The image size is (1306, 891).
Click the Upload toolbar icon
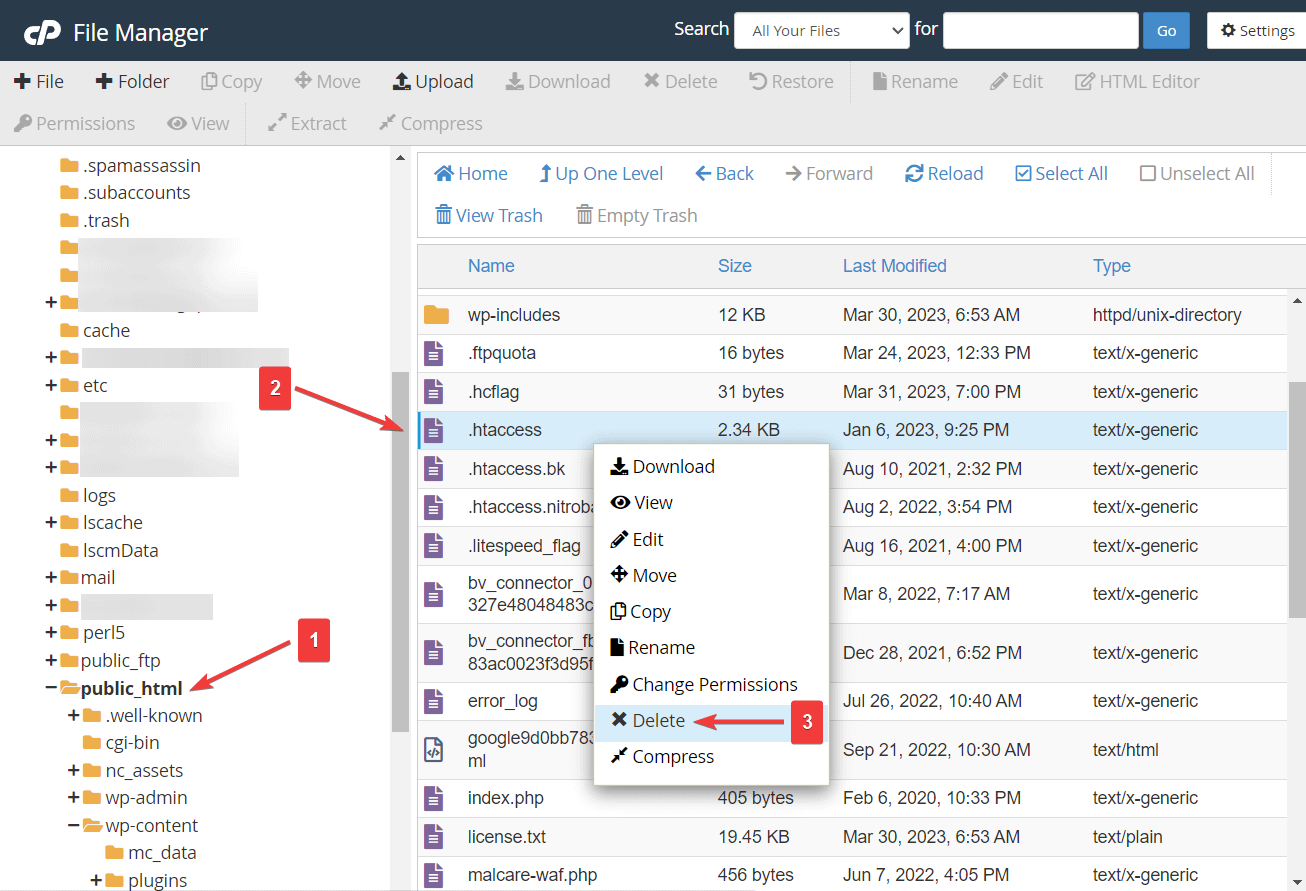click(x=401, y=82)
